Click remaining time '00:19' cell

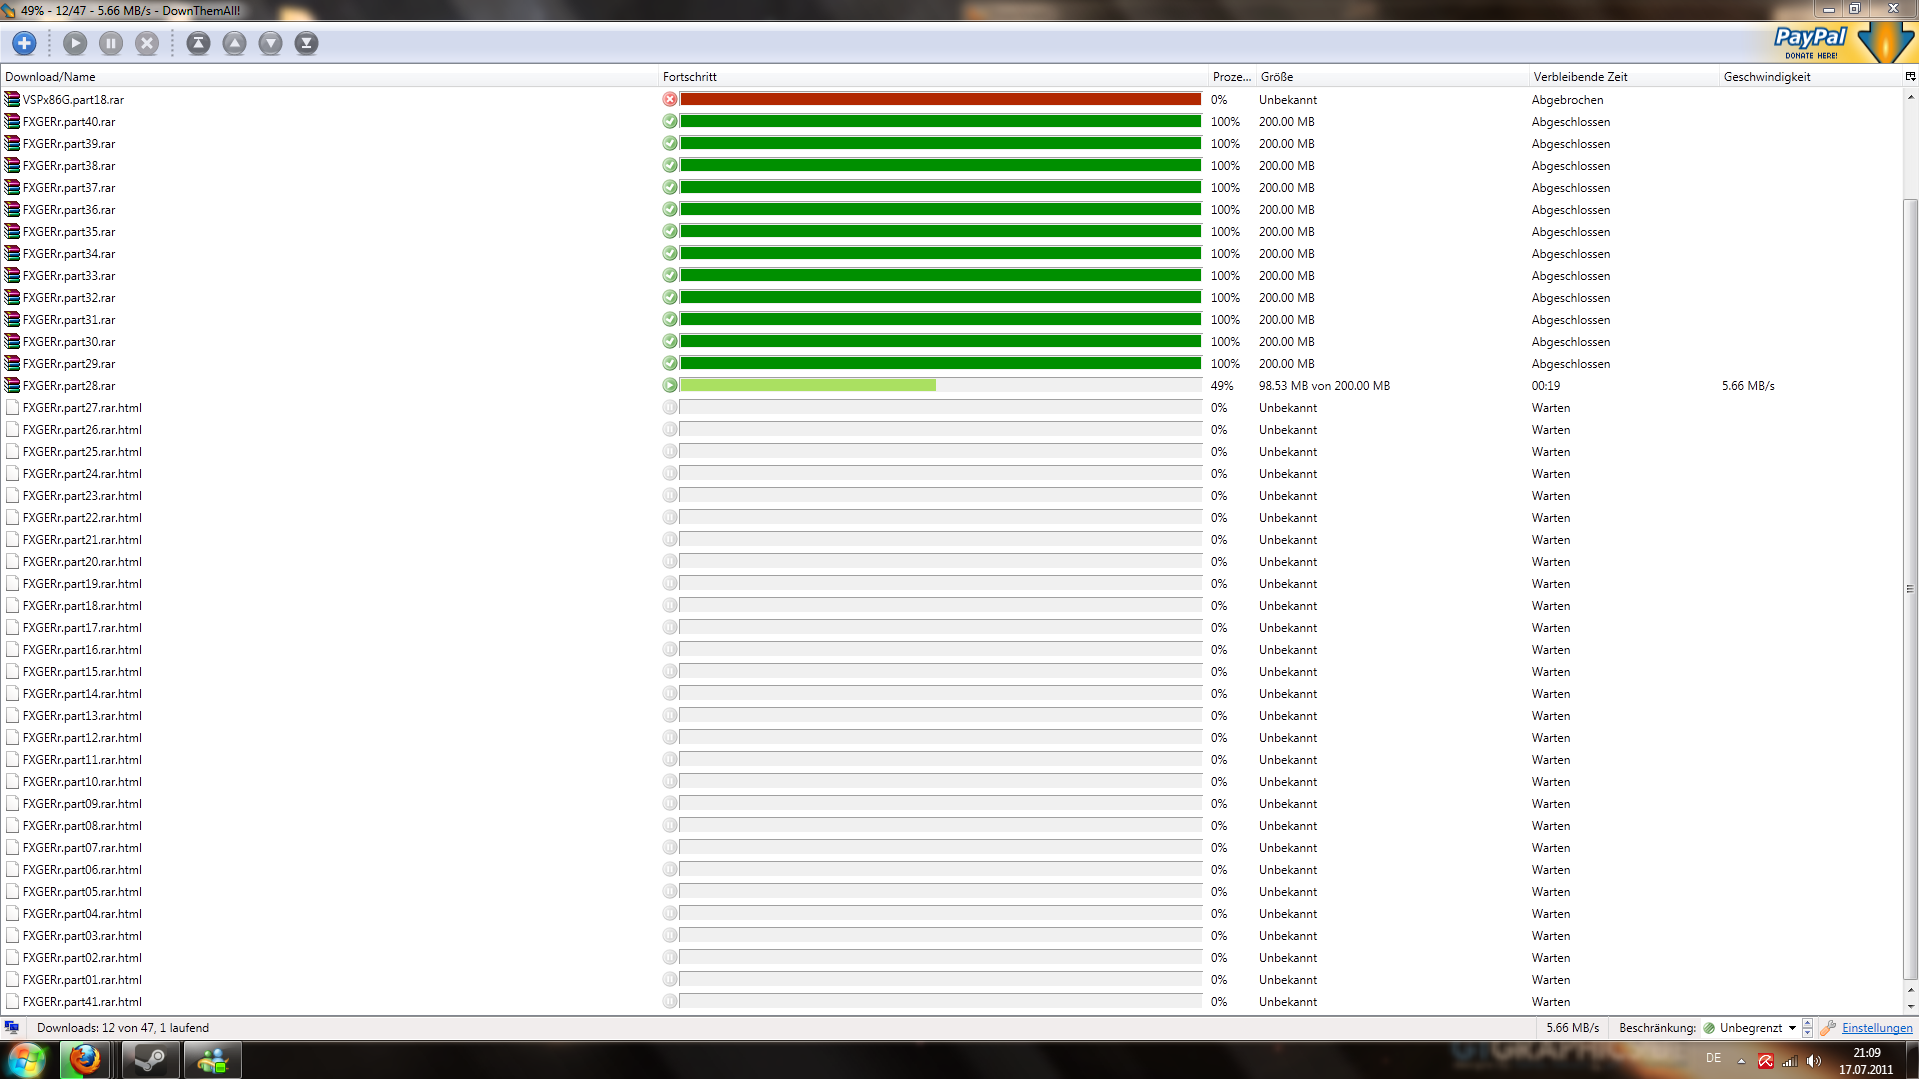point(1545,385)
